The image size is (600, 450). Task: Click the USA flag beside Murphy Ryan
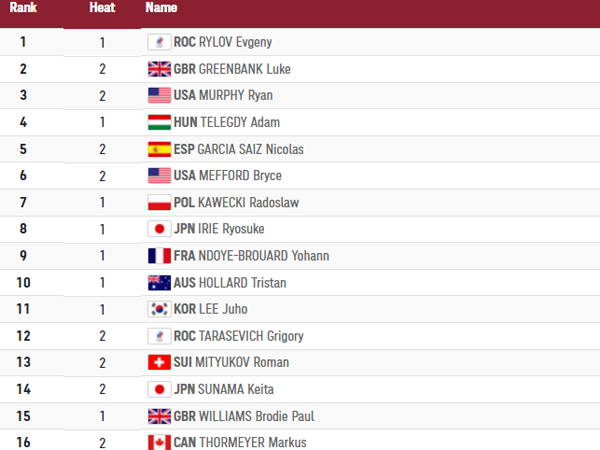[x=159, y=96]
